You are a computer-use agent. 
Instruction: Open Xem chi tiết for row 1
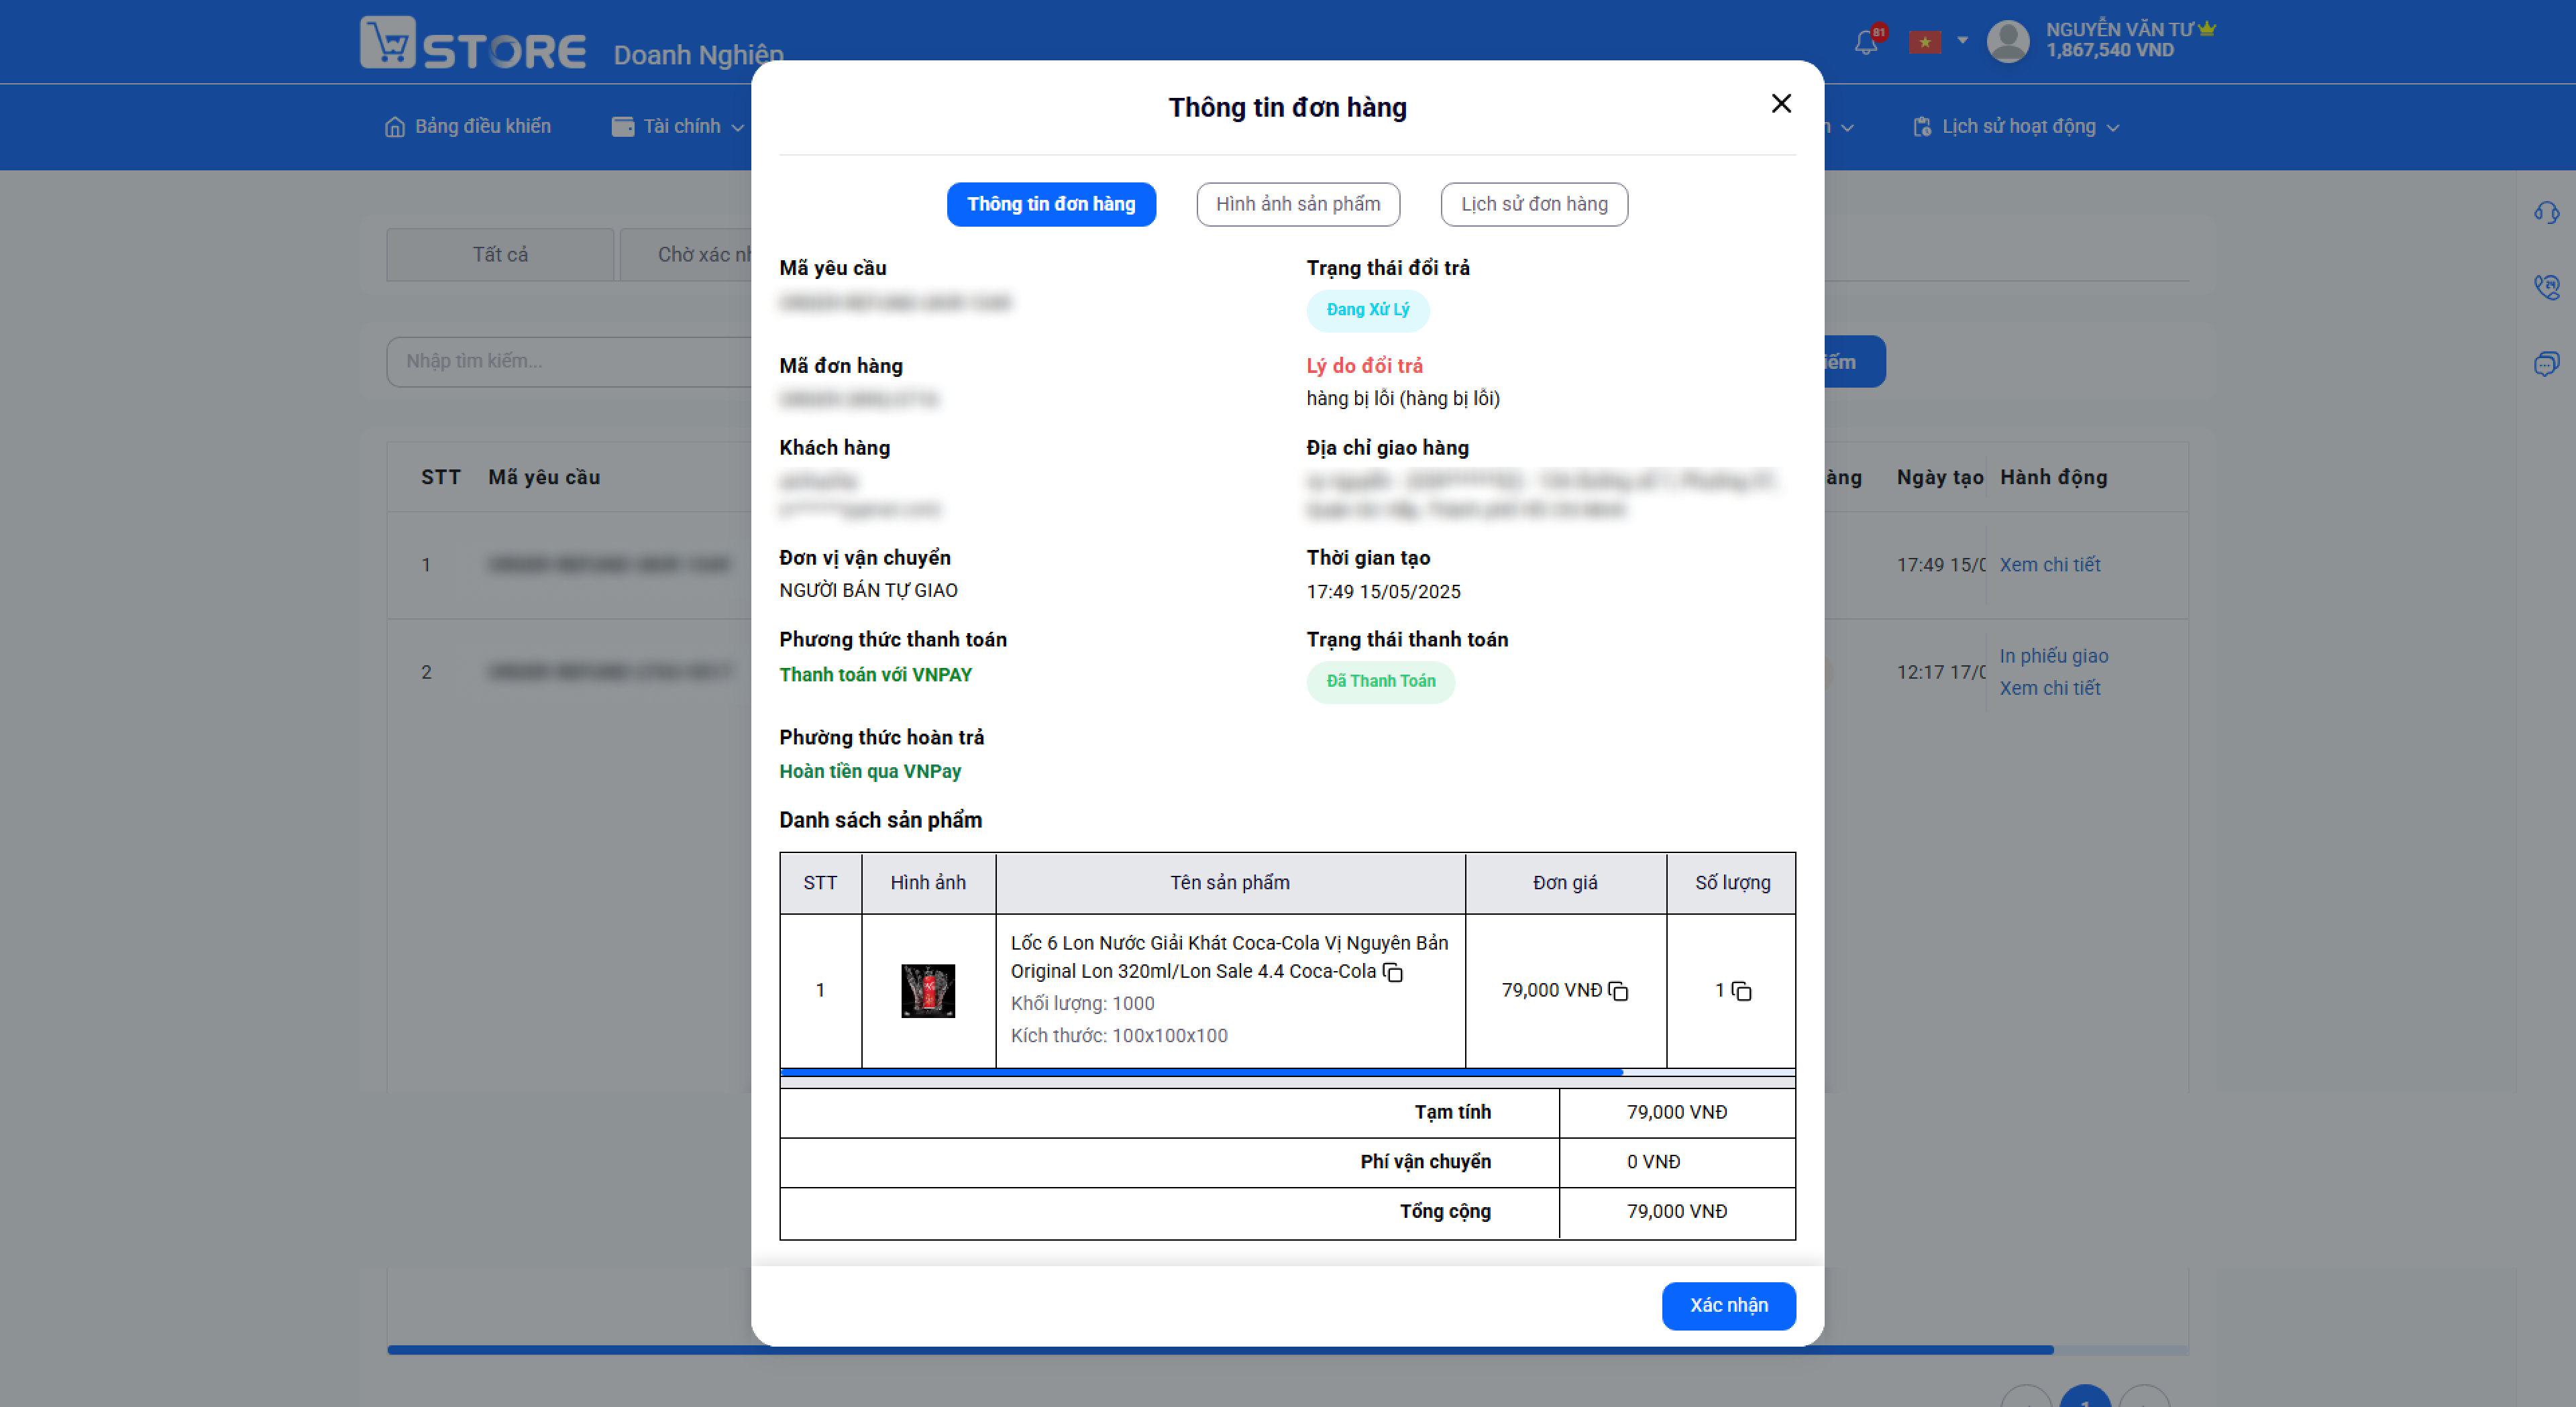click(2050, 565)
